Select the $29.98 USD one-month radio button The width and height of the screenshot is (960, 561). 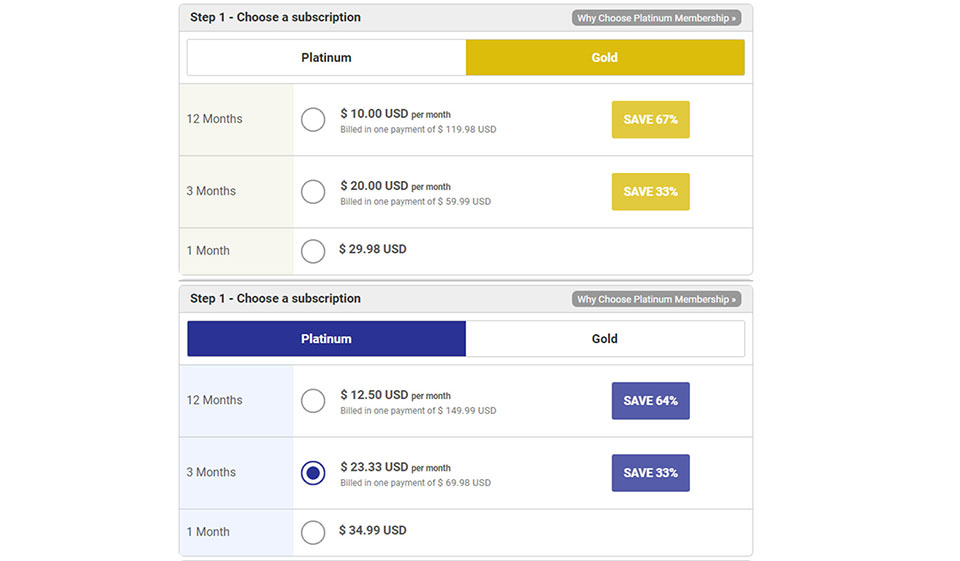(x=313, y=251)
